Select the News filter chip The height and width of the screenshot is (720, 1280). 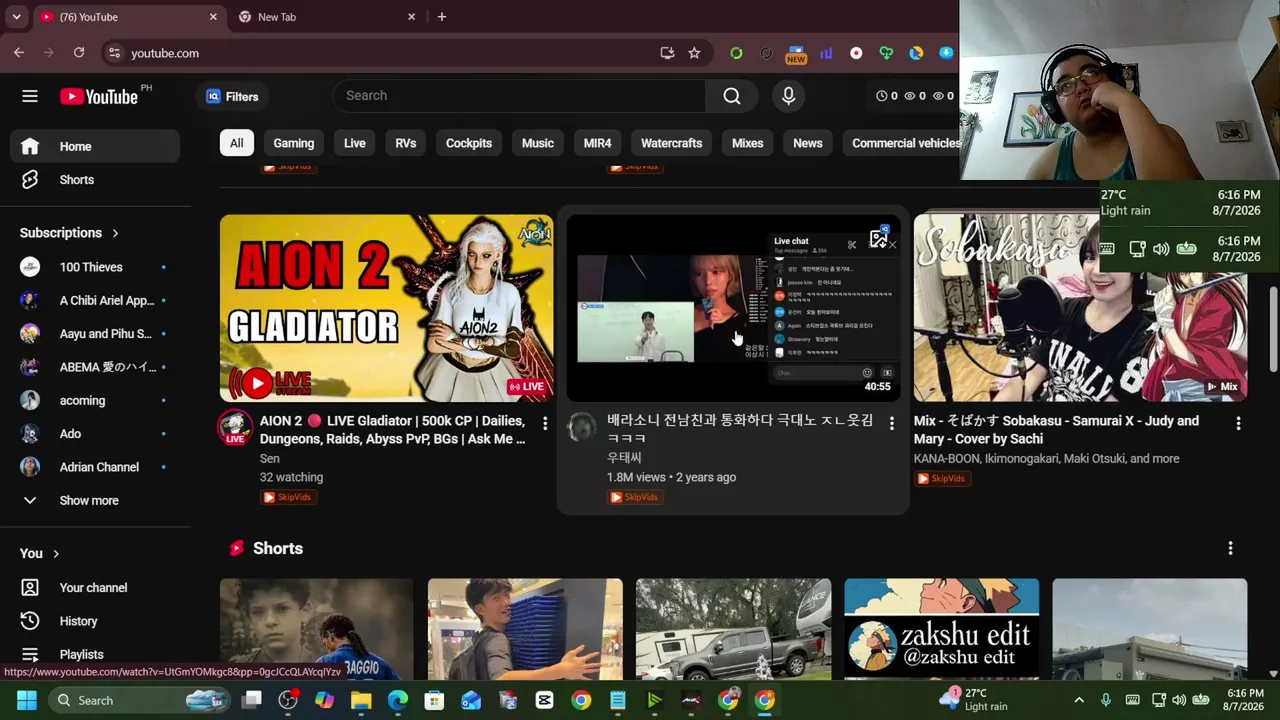tap(808, 143)
